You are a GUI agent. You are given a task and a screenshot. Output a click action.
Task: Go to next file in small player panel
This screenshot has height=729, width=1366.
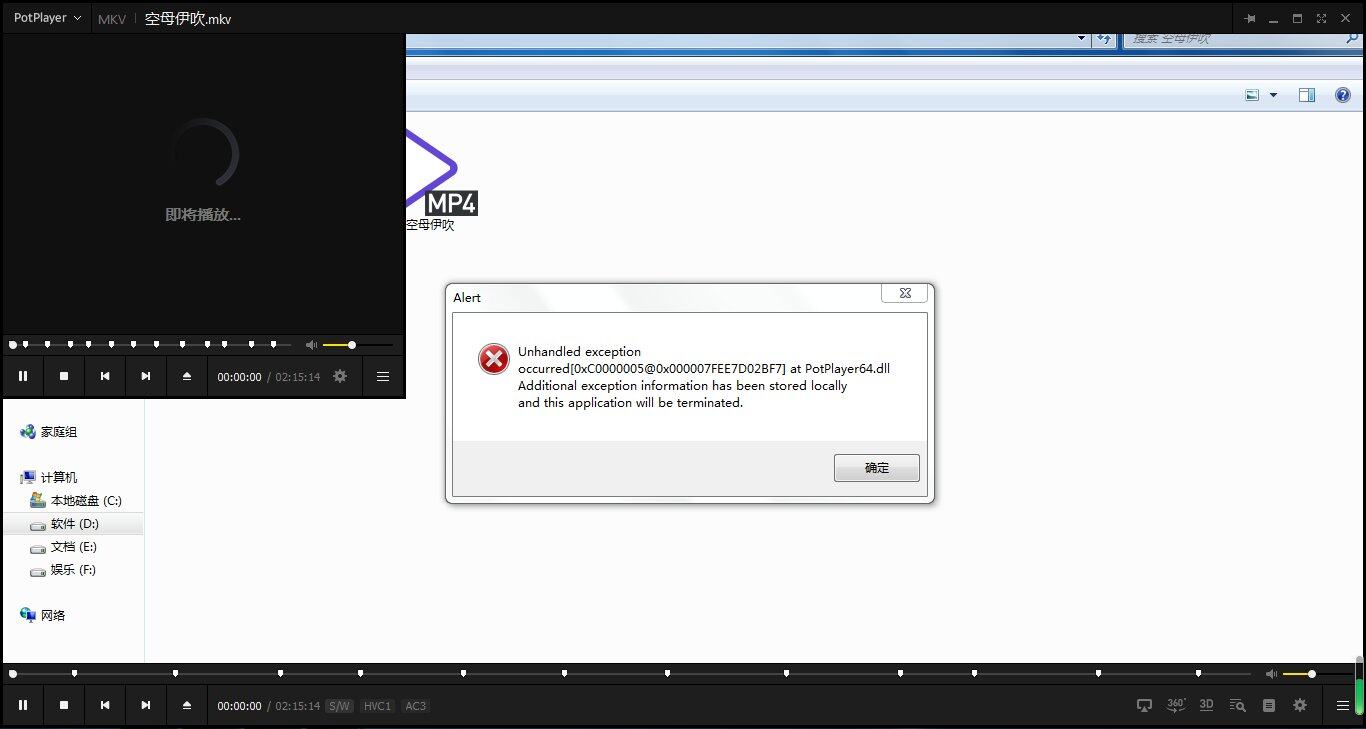click(146, 376)
